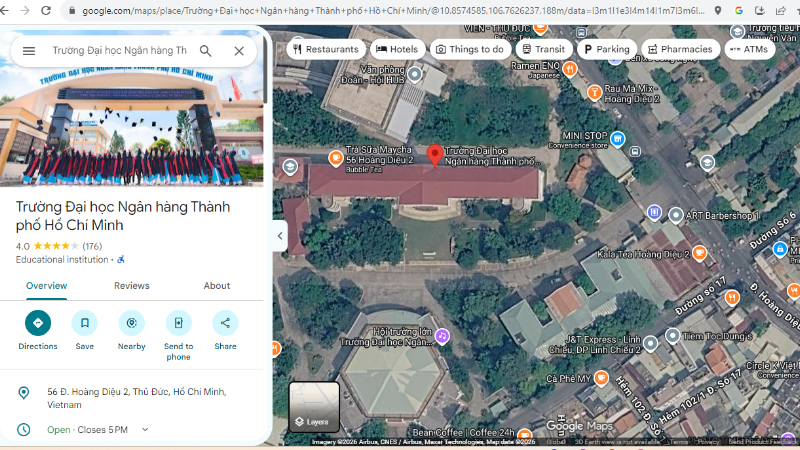Image resolution: width=800 pixels, height=450 pixels.
Task: Click the search magnifier icon
Action: pos(206,51)
